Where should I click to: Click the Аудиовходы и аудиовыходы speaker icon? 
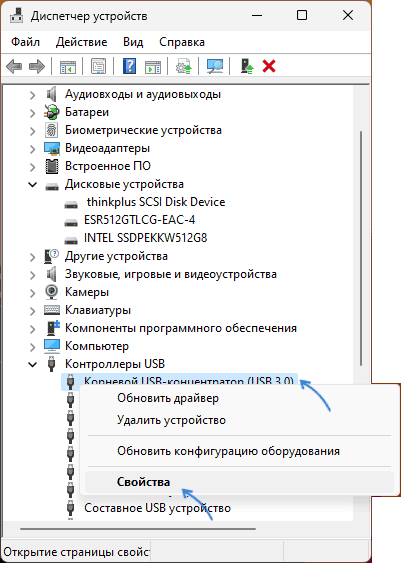(x=52, y=94)
